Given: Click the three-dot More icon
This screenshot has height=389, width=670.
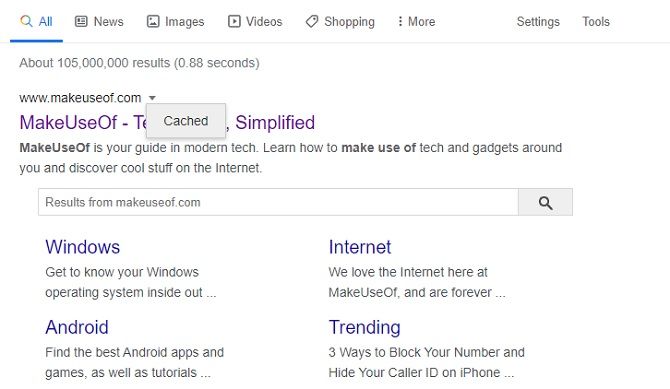Looking at the screenshot, I should click(x=400, y=21).
